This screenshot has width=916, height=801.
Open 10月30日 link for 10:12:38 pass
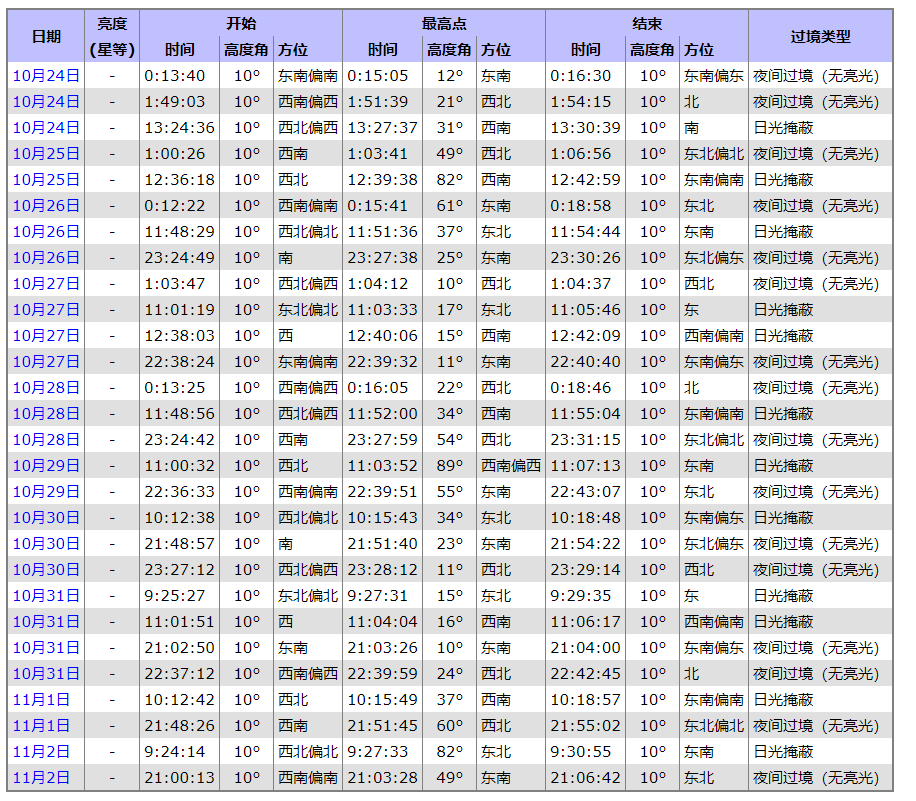click(46, 518)
